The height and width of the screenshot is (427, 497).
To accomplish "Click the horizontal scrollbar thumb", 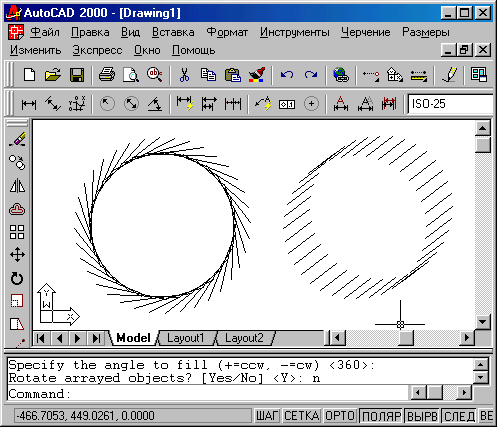I will point(406,338).
